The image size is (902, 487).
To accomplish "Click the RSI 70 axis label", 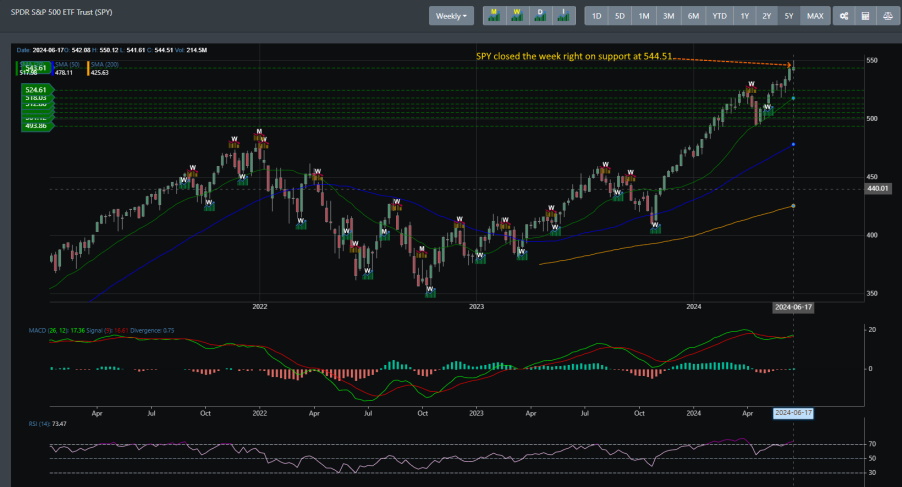I will [872, 444].
